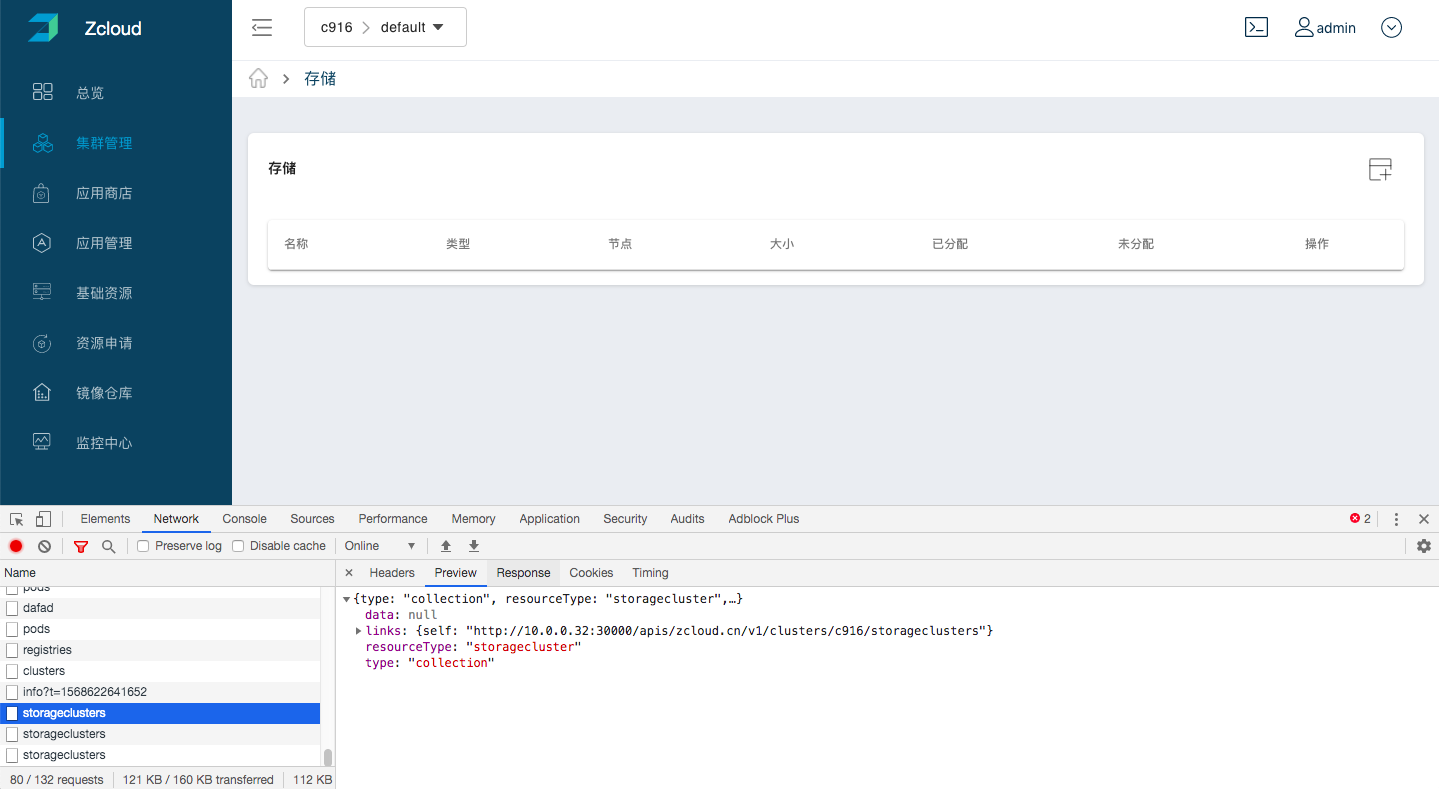Switch to Adblock Plus DevTools tab
1439x789 pixels.
pyautogui.click(x=763, y=519)
